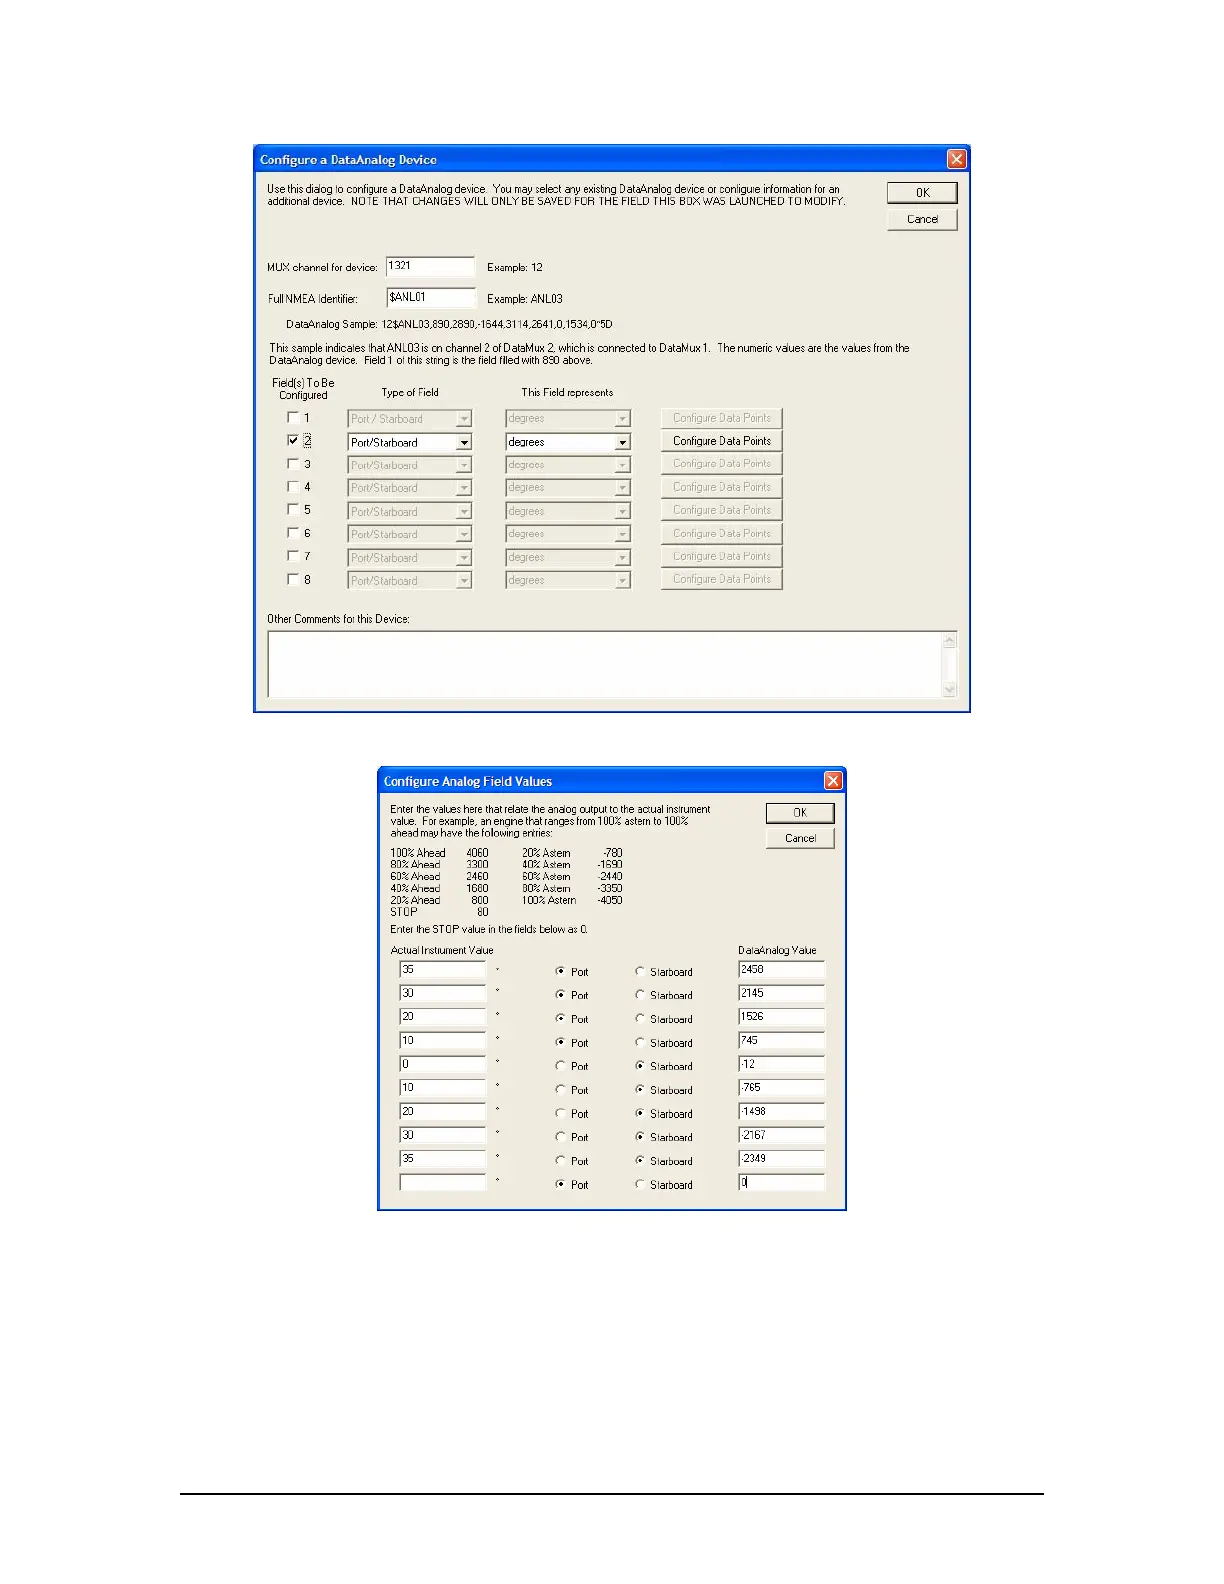The height and width of the screenshot is (1584, 1224).
Task: Check the field 6 checkbox
Action: click(x=293, y=533)
